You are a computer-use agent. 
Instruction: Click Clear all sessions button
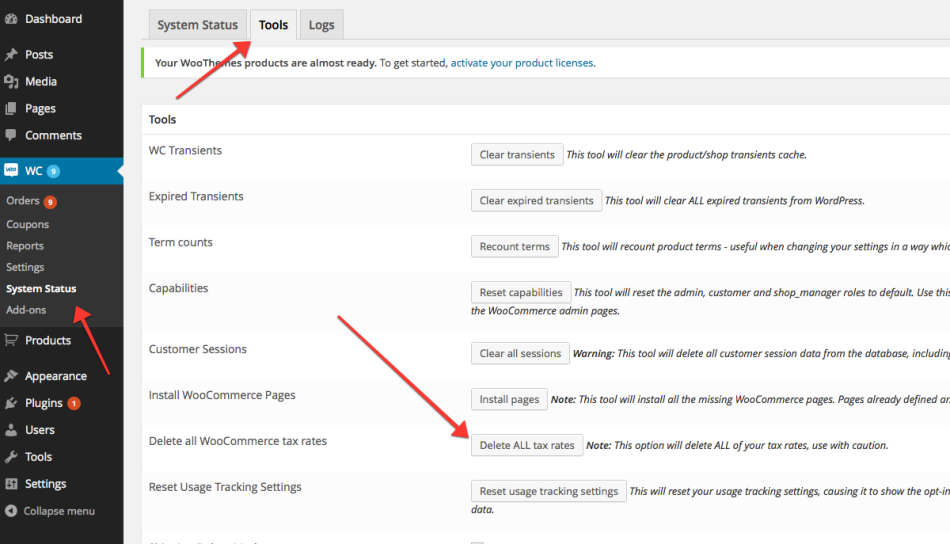coord(520,353)
